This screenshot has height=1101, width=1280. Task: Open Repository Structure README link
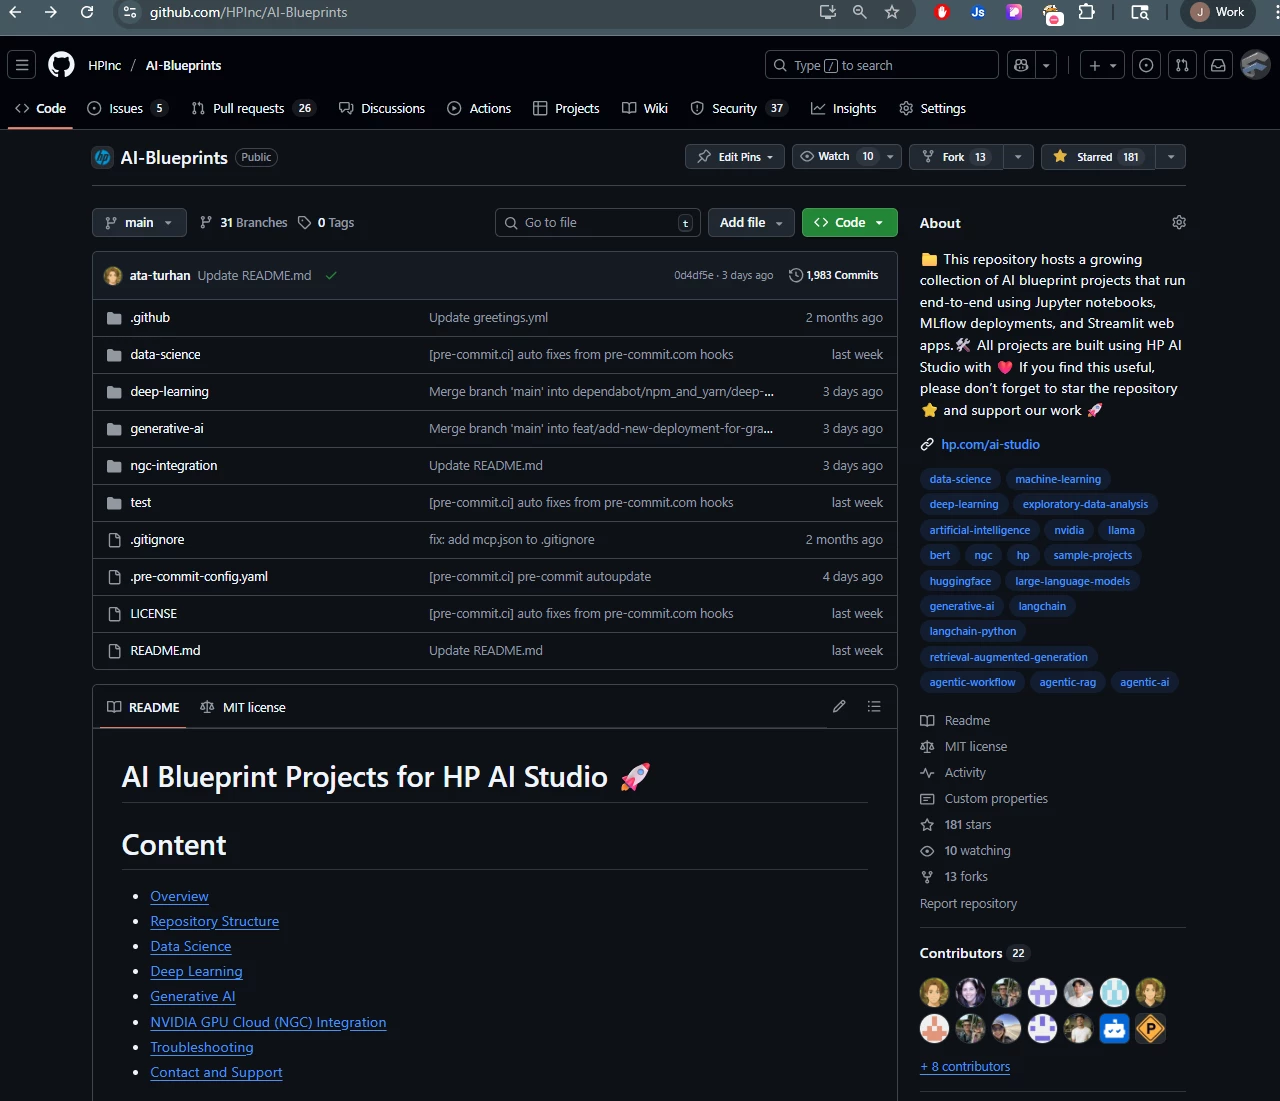point(214,921)
